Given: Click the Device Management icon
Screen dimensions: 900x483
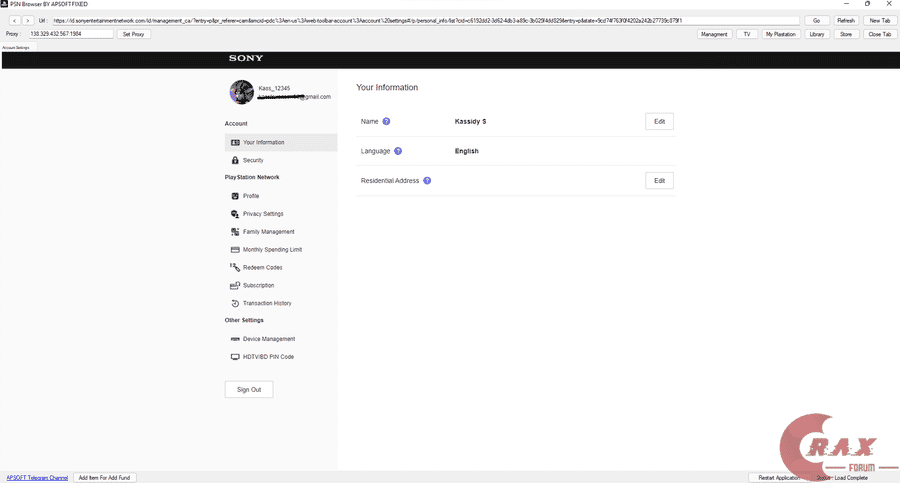Looking at the screenshot, I should pos(235,339).
